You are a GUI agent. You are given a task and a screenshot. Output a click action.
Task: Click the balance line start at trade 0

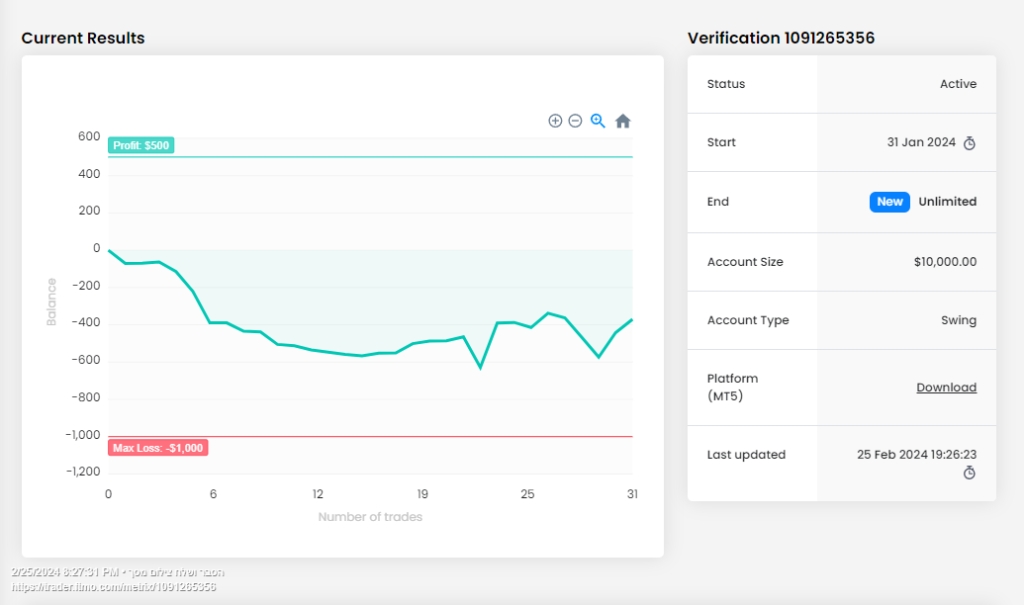coord(109,250)
